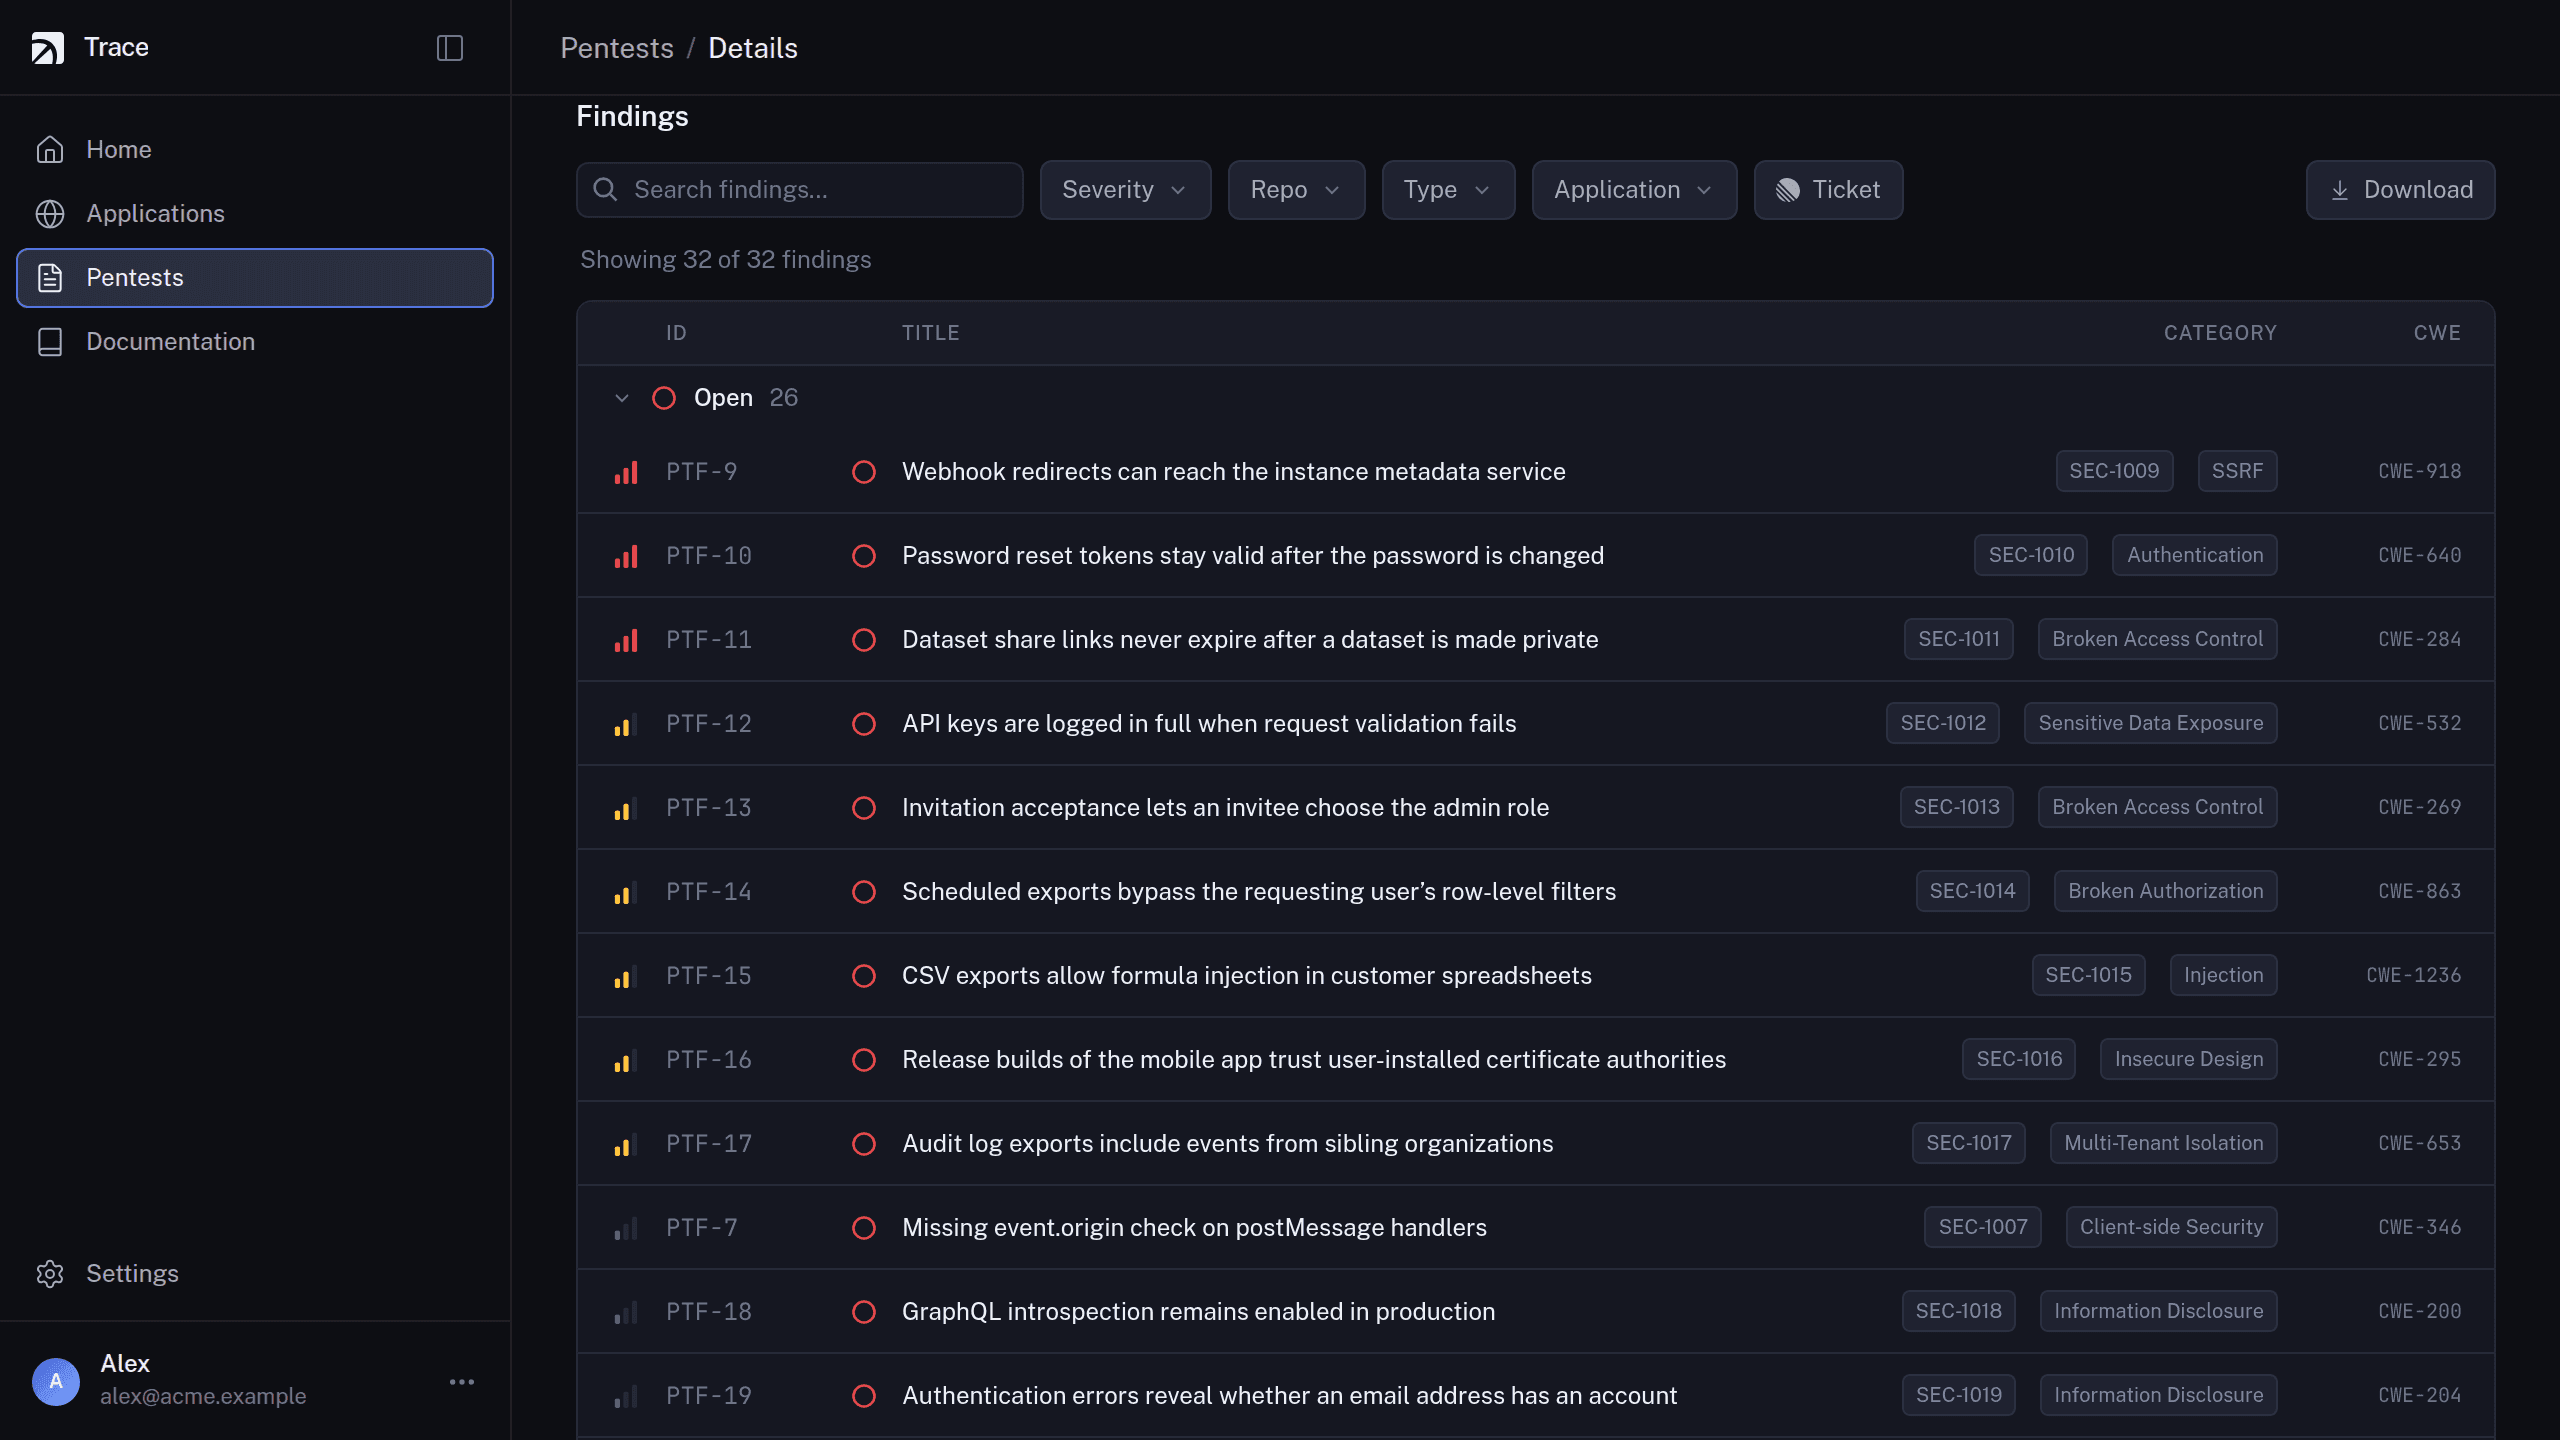2560x1440 pixels.
Task: Open the Application filter dropdown
Action: 1634,190
